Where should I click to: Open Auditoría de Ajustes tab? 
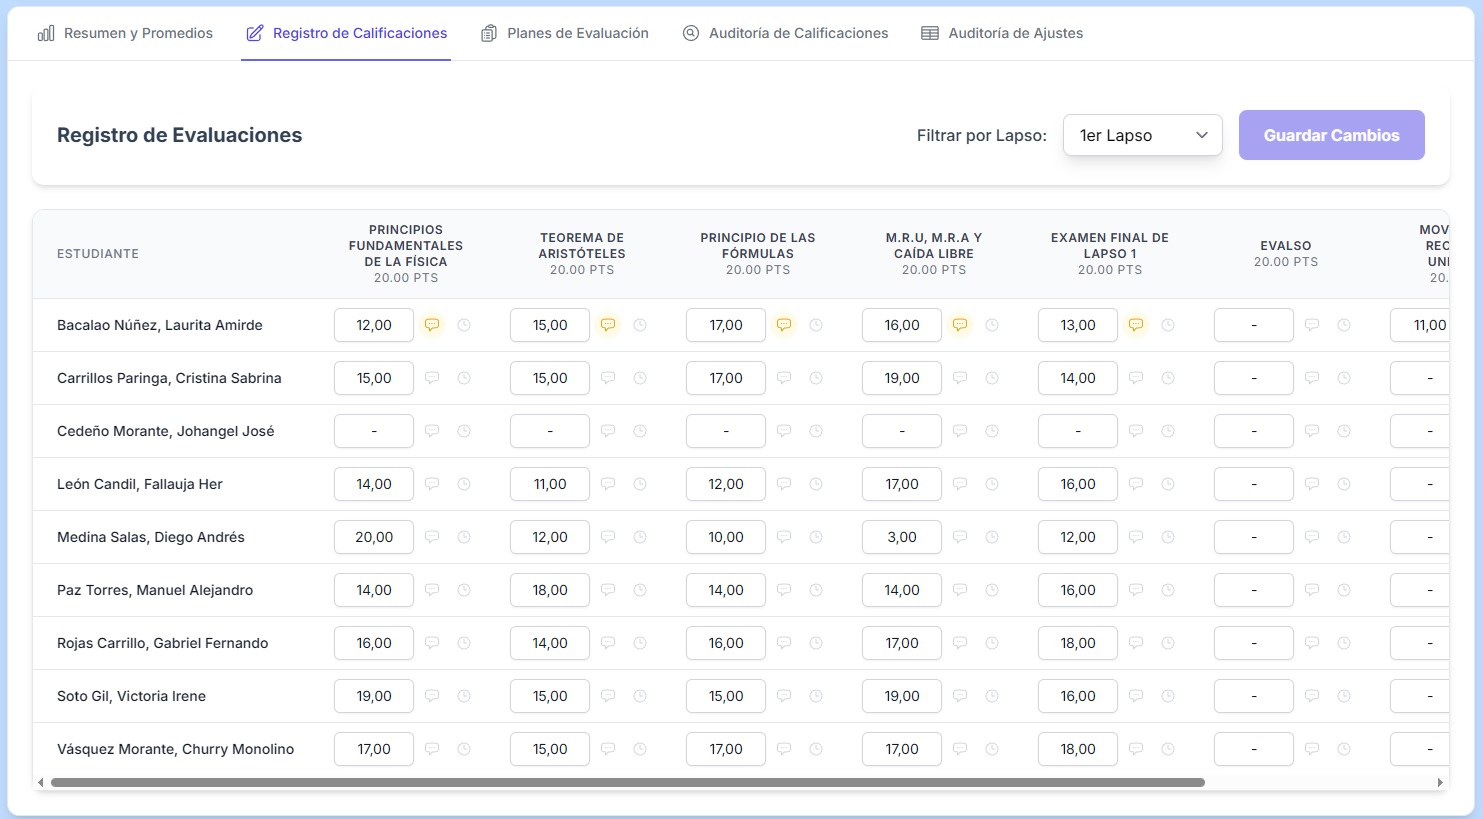pos(1002,33)
